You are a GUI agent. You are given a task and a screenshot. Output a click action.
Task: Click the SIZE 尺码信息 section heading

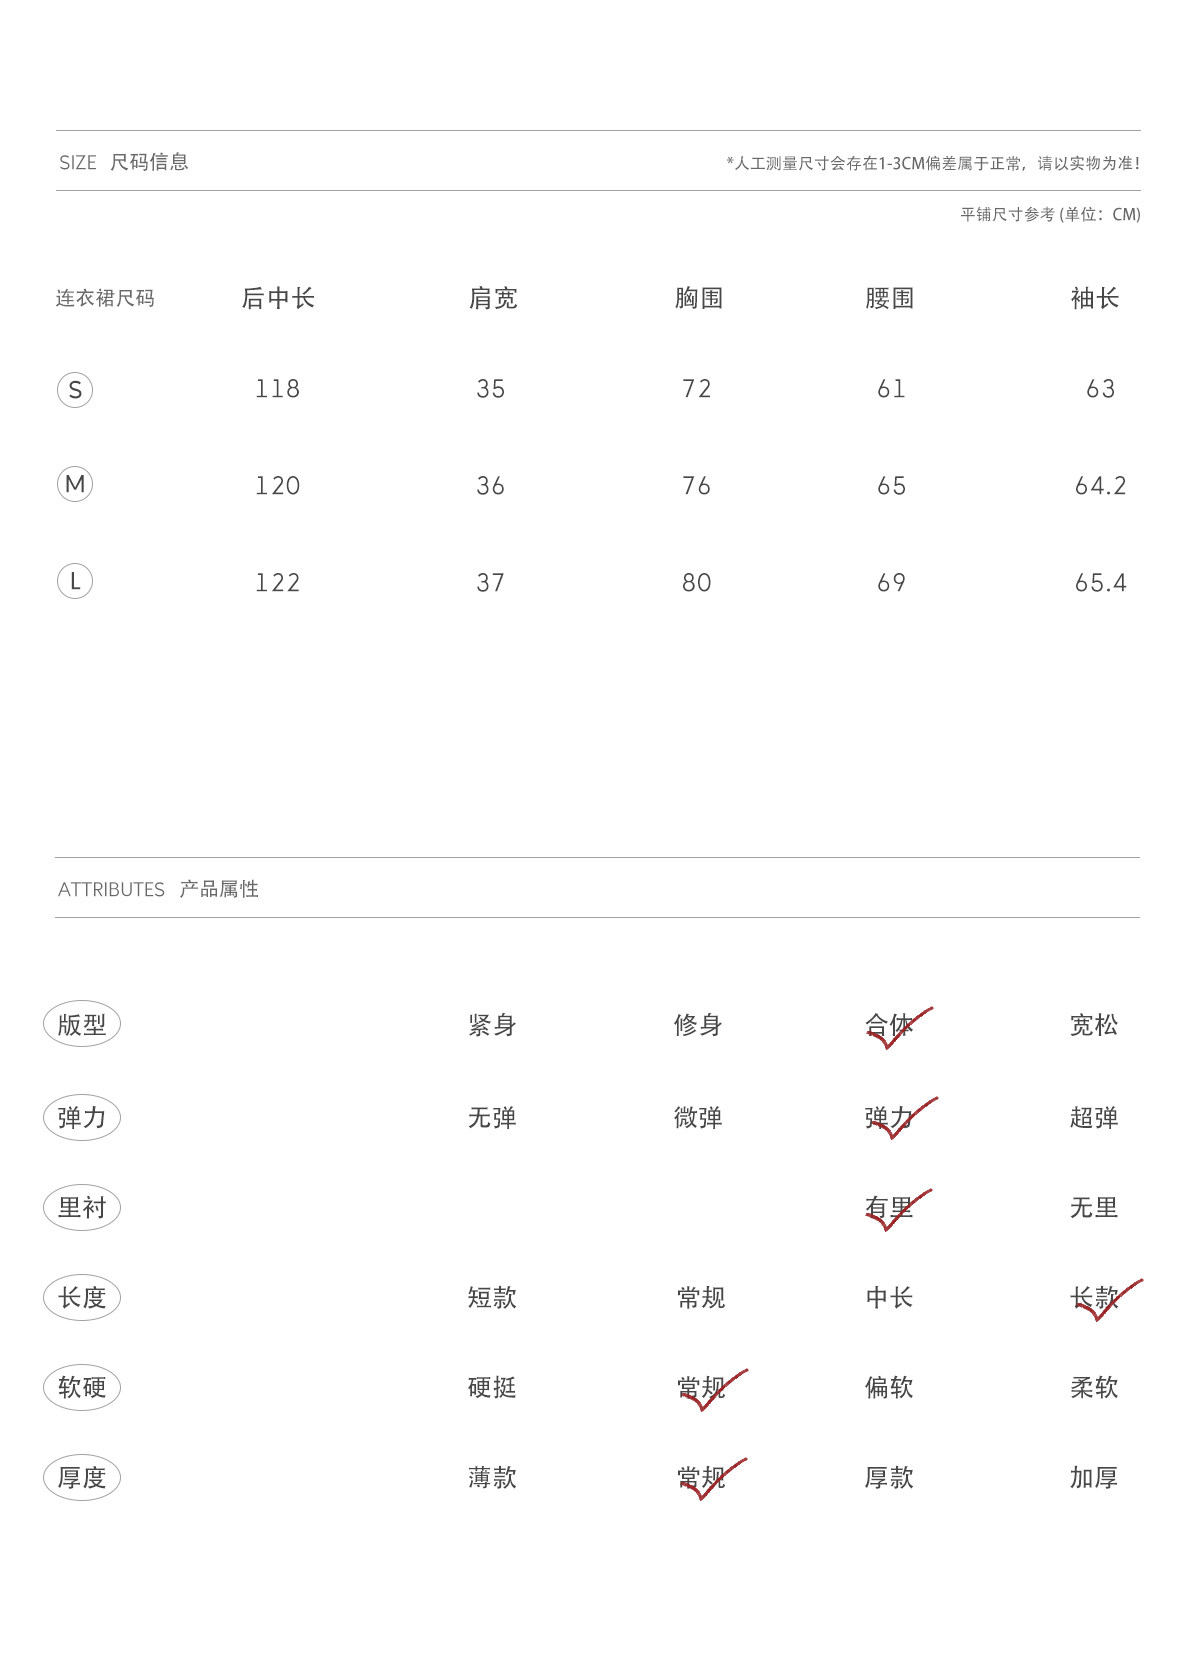click(124, 162)
